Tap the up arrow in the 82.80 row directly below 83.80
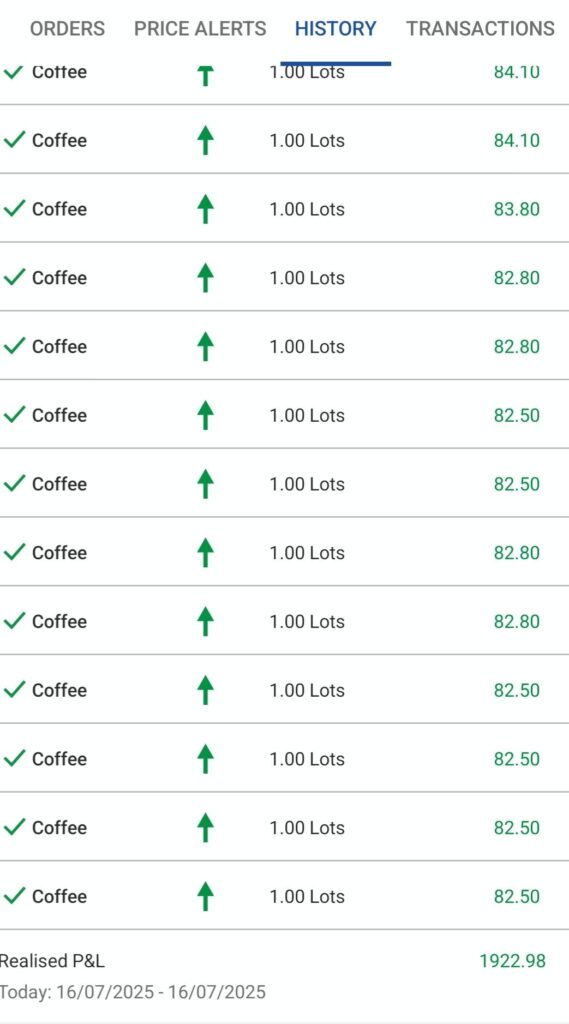The height and width of the screenshot is (1024, 569). [x=206, y=278]
